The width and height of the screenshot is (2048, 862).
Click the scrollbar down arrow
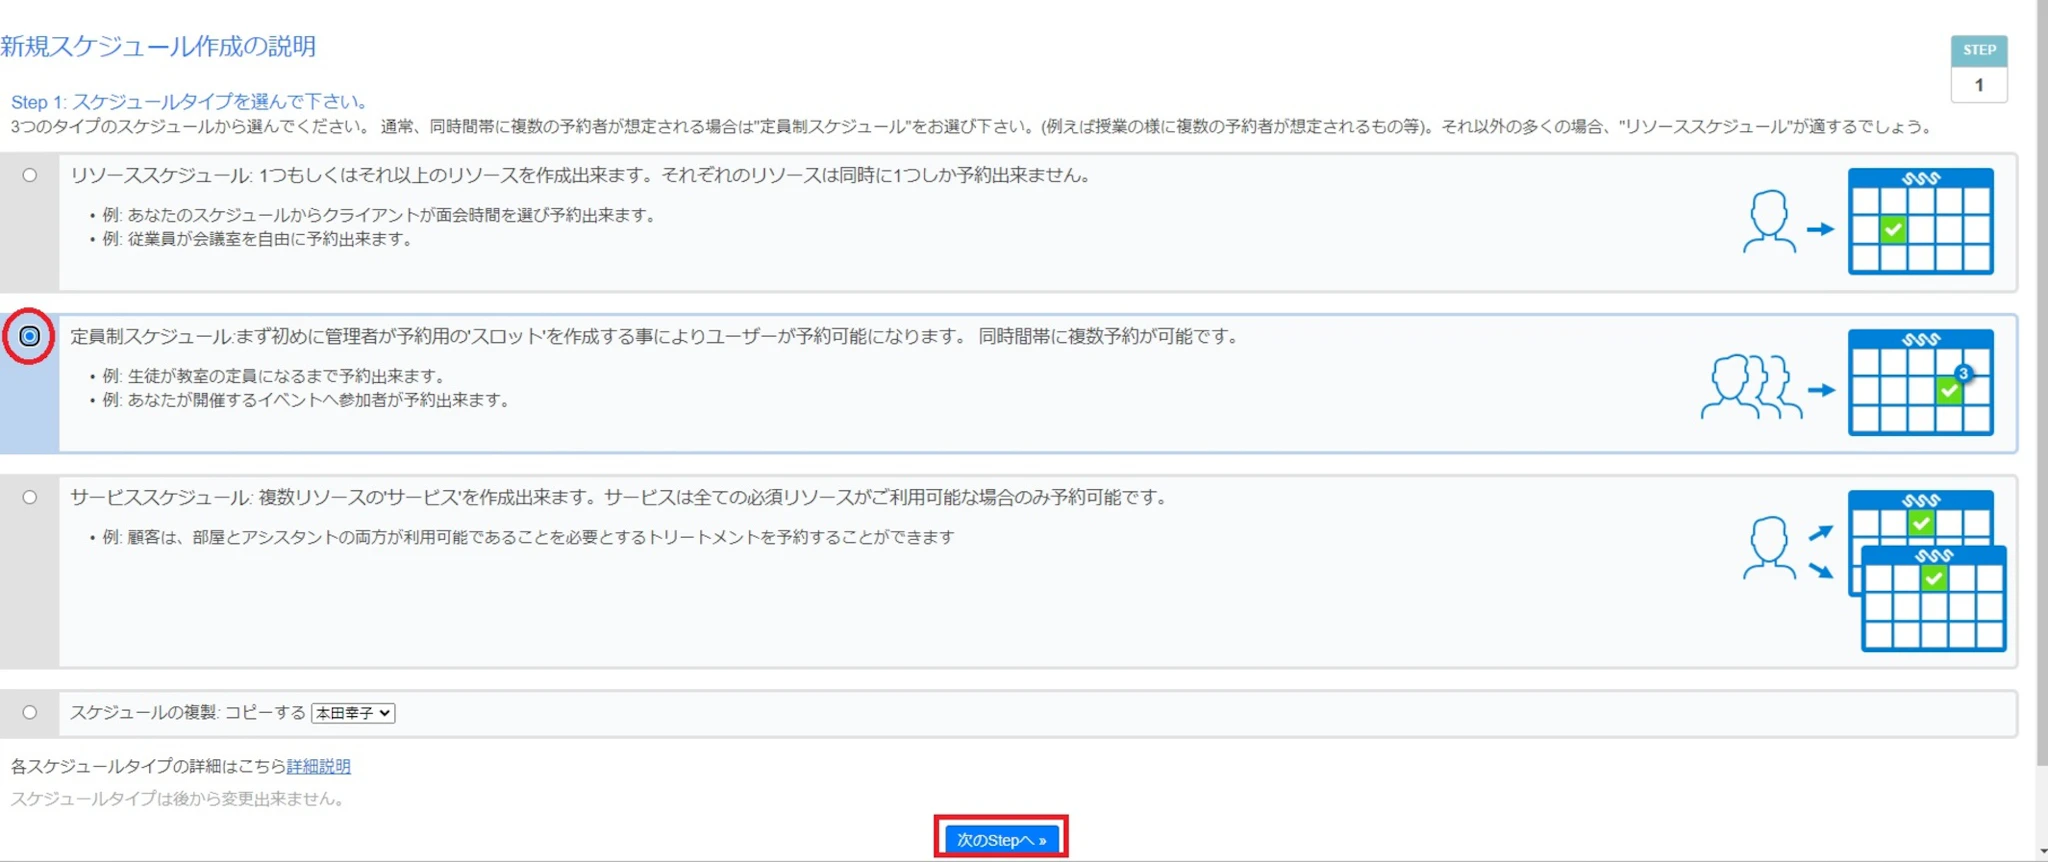point(2041,853)
